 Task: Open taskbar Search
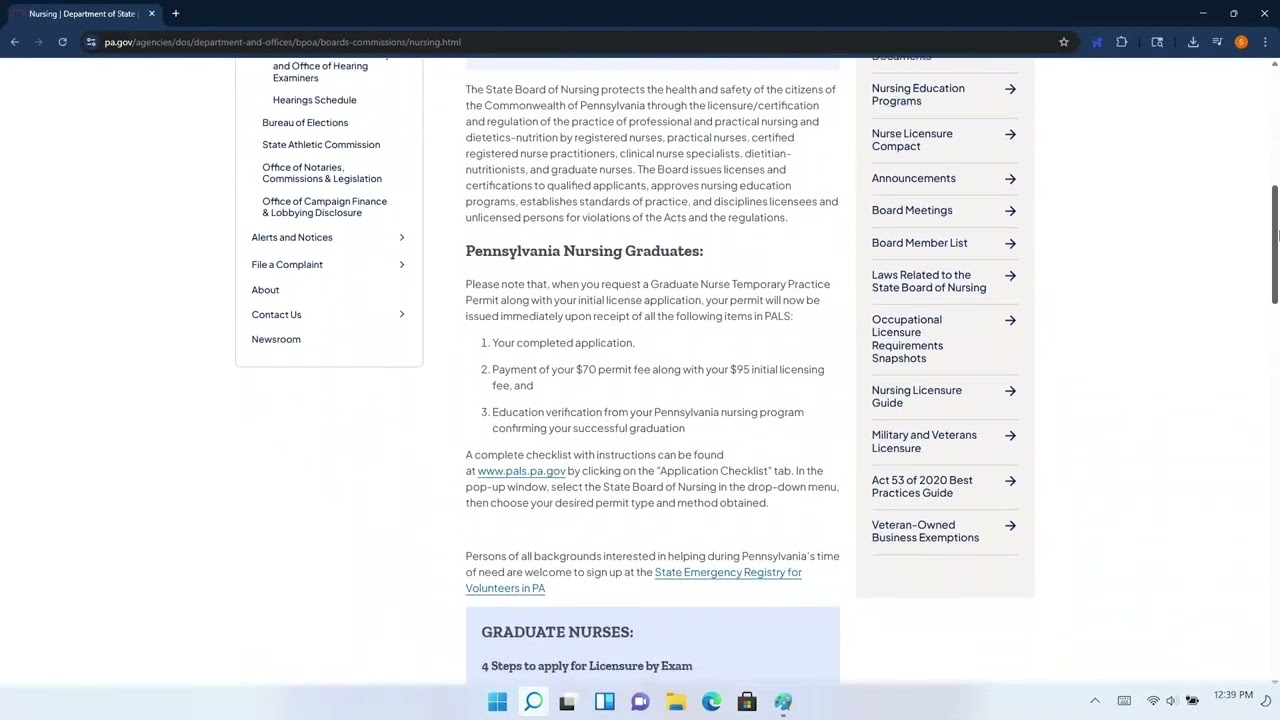click(x=533, y=702)
